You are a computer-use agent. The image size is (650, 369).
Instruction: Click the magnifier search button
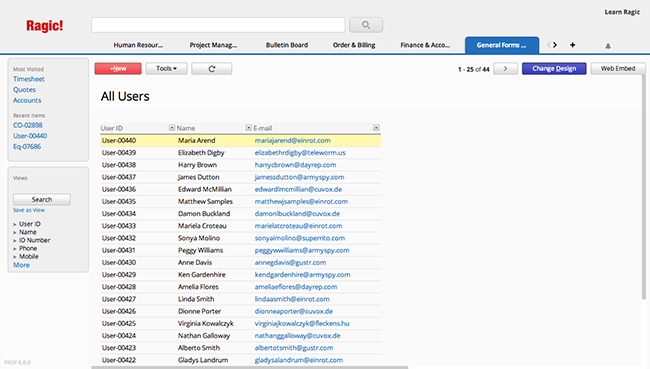(366, 25)
